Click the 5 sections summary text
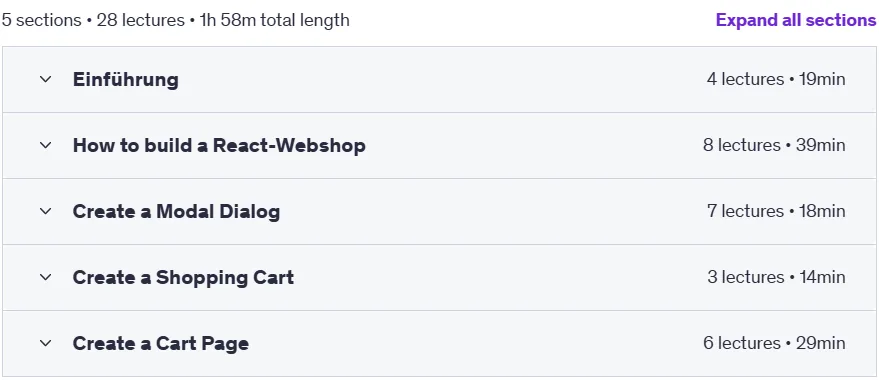 [42, 20]
